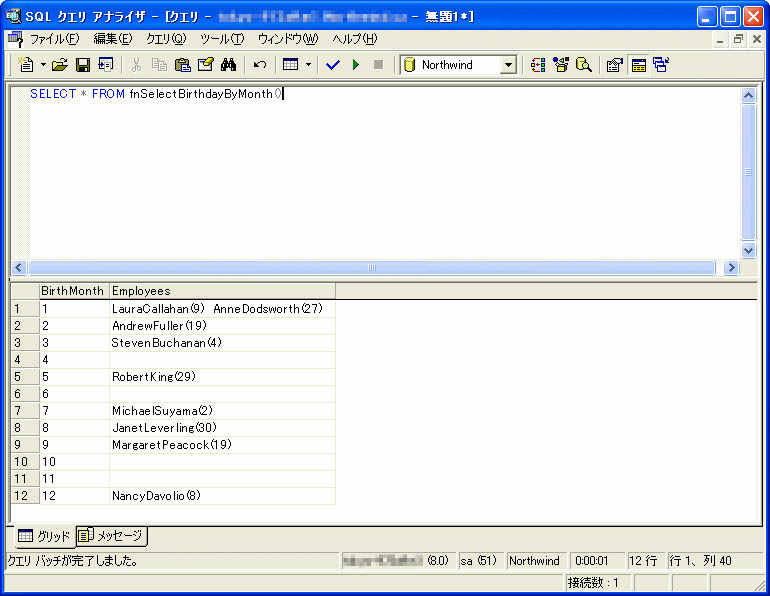Open the ファイル(F) menu

55,39
